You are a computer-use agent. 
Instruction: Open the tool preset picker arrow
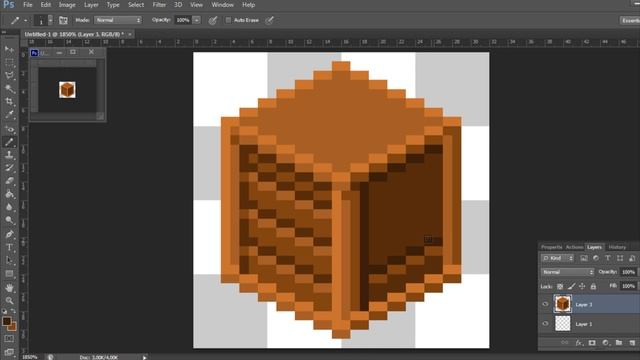coord(25,20)
